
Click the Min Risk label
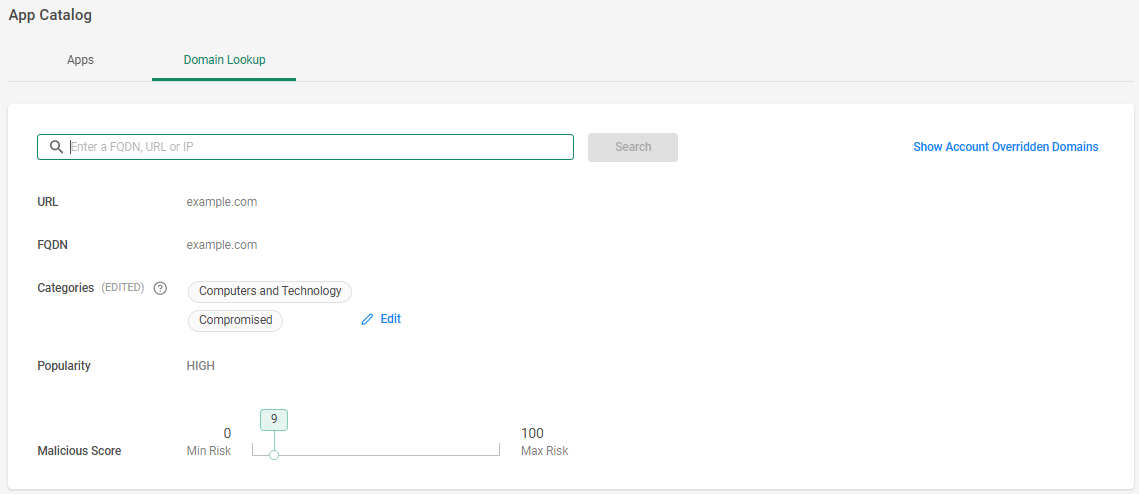point(208,451)
